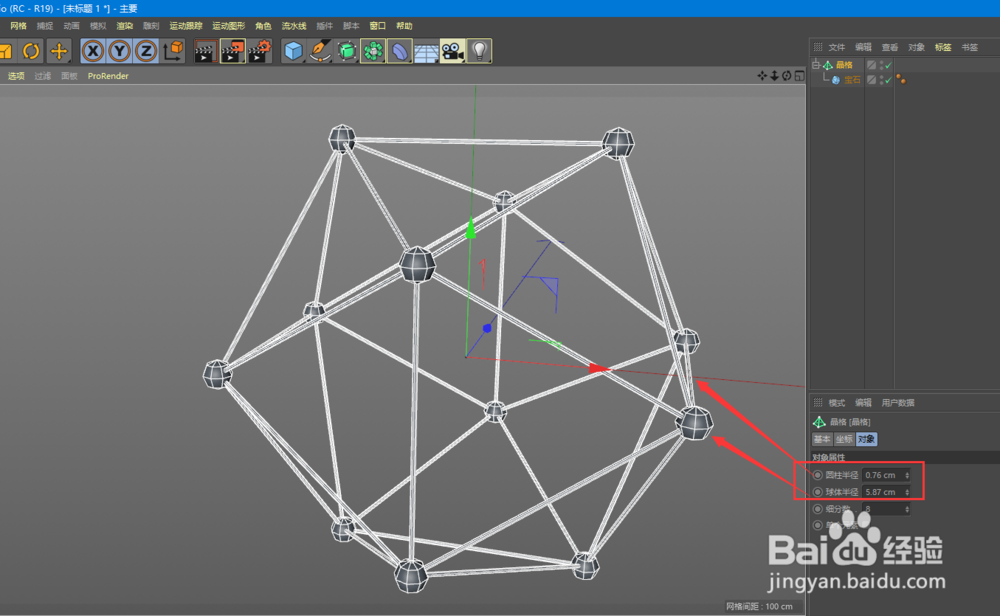Click the attribute manager grip handle
The height and width of the screenshot is (616, 1000).
click(818, 402)
